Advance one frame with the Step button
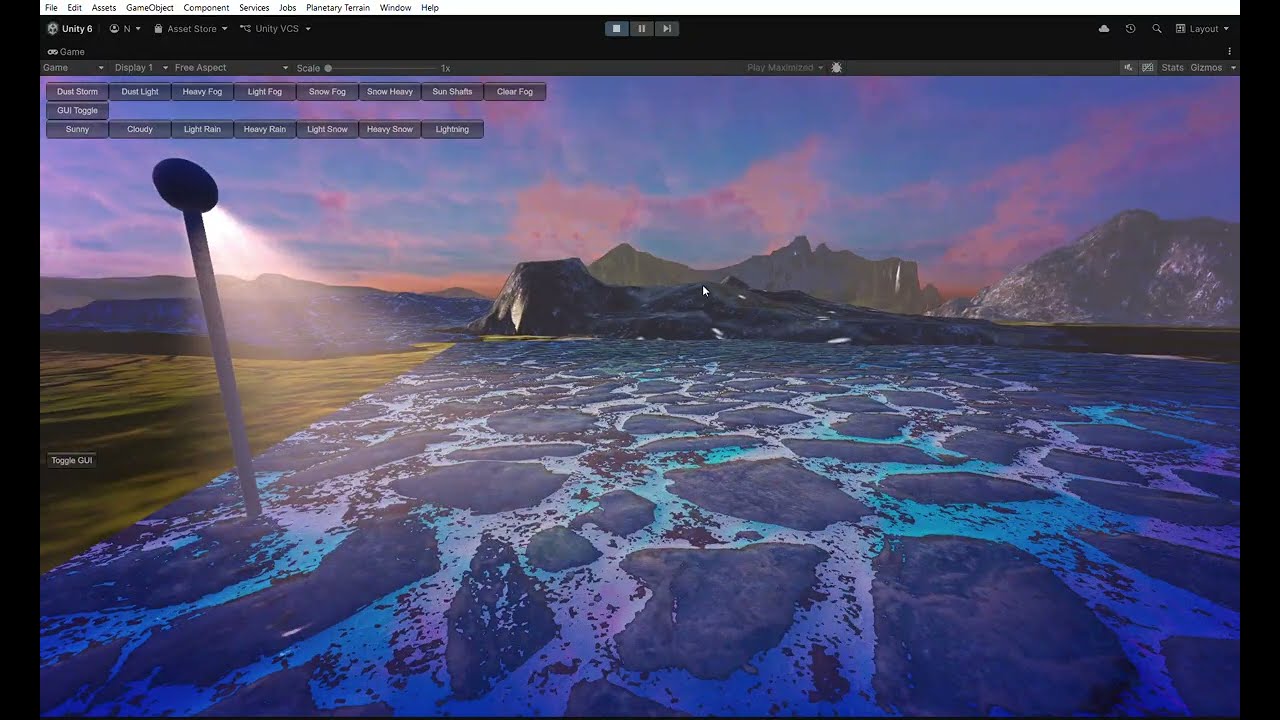 (x=667, y=29)
